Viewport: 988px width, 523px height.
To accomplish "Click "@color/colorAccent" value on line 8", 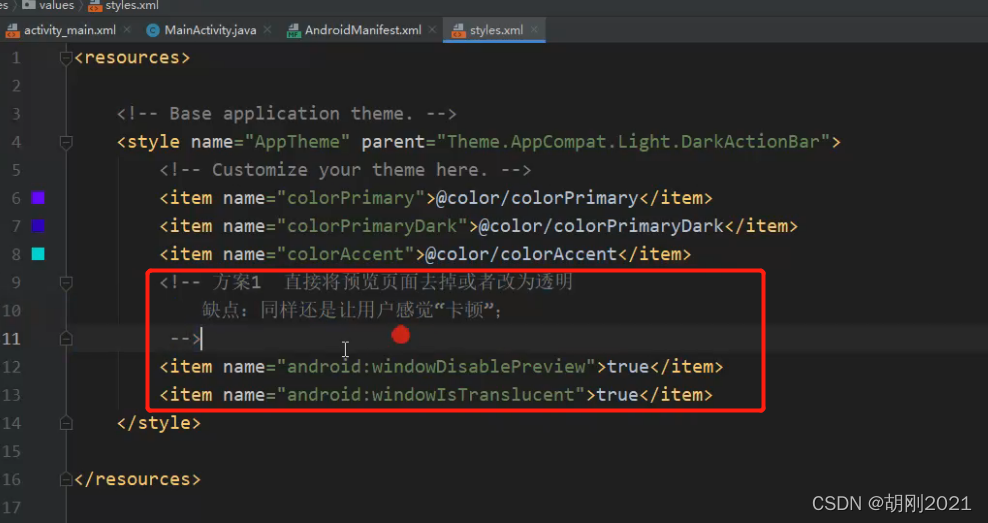I will [x=521, y=254].
